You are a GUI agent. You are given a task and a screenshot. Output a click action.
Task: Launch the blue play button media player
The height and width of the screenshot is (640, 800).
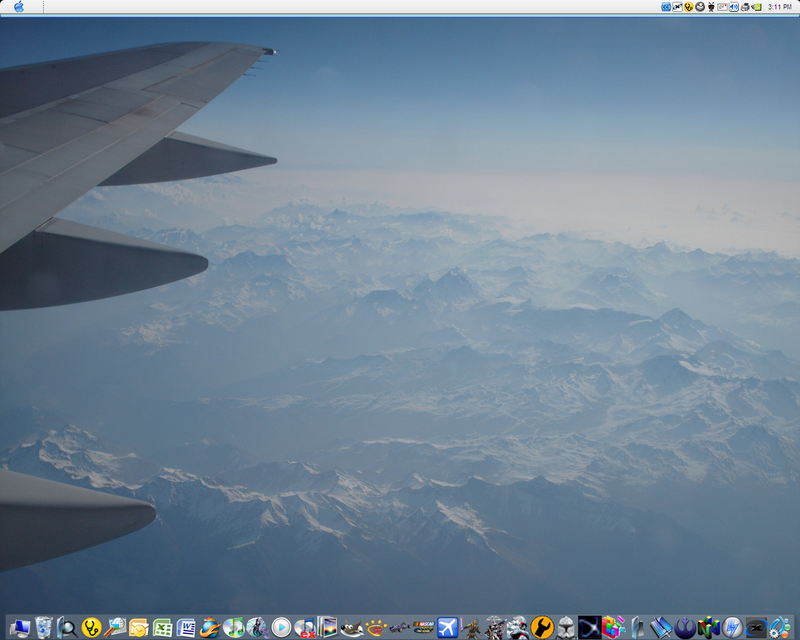[281, 628]
